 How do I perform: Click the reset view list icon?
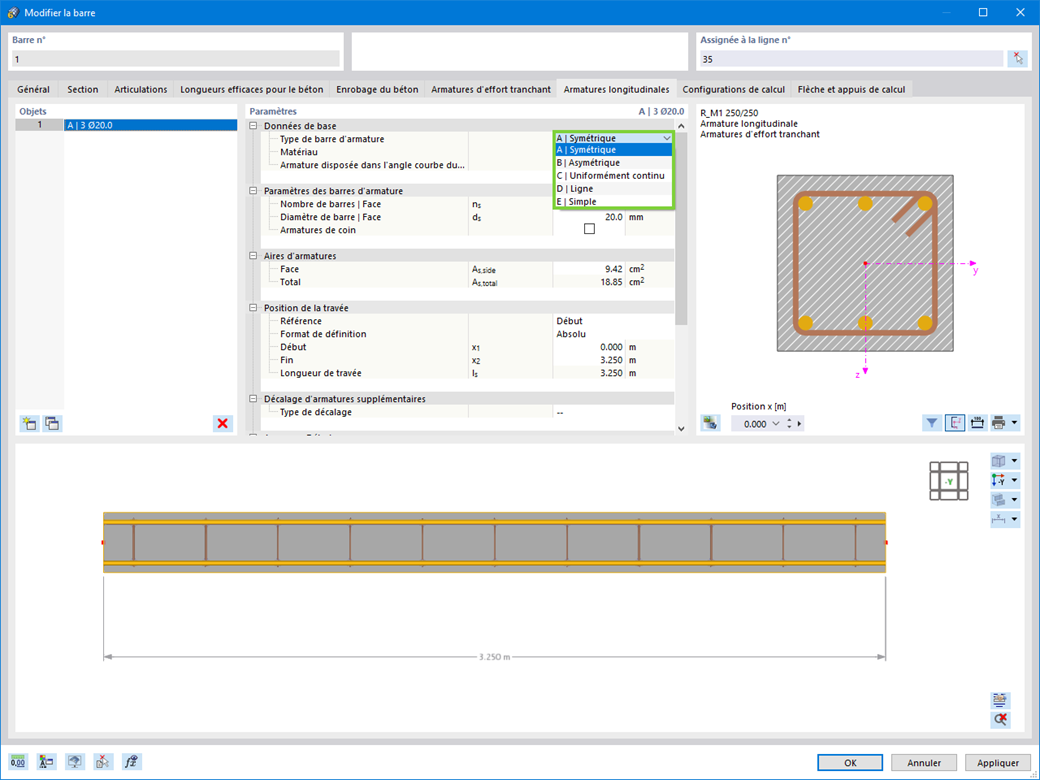[x=1000, y=700]
